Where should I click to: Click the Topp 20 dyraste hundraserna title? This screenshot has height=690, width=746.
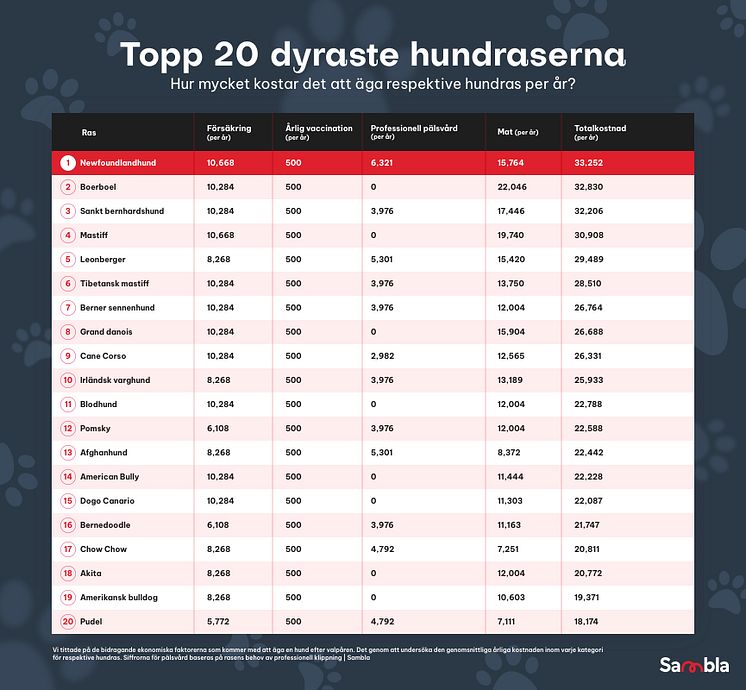click(373, 55)
